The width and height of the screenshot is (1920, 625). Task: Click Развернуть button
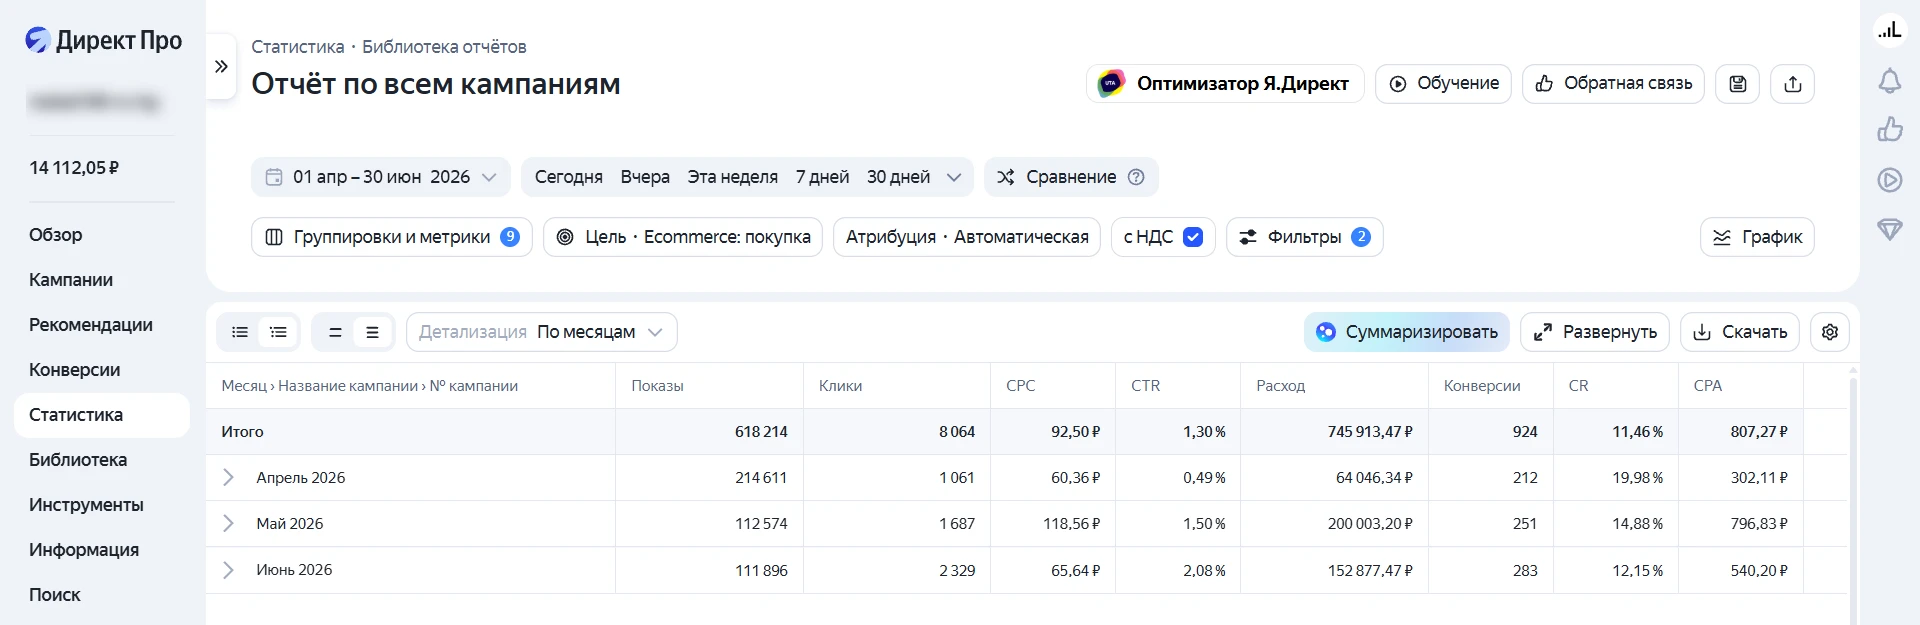tap(1595, 332)
